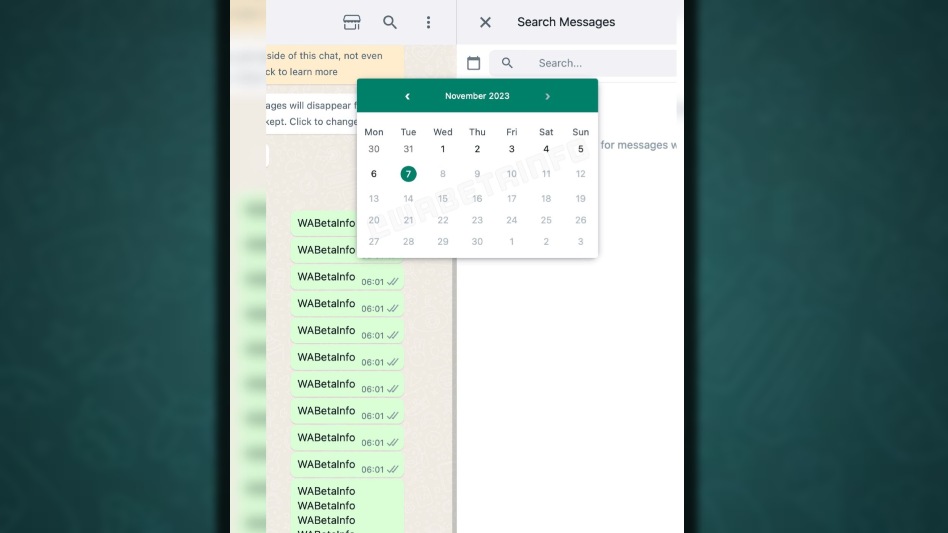
Task: Select October 30 in the calendar
Action: point(374,149)
